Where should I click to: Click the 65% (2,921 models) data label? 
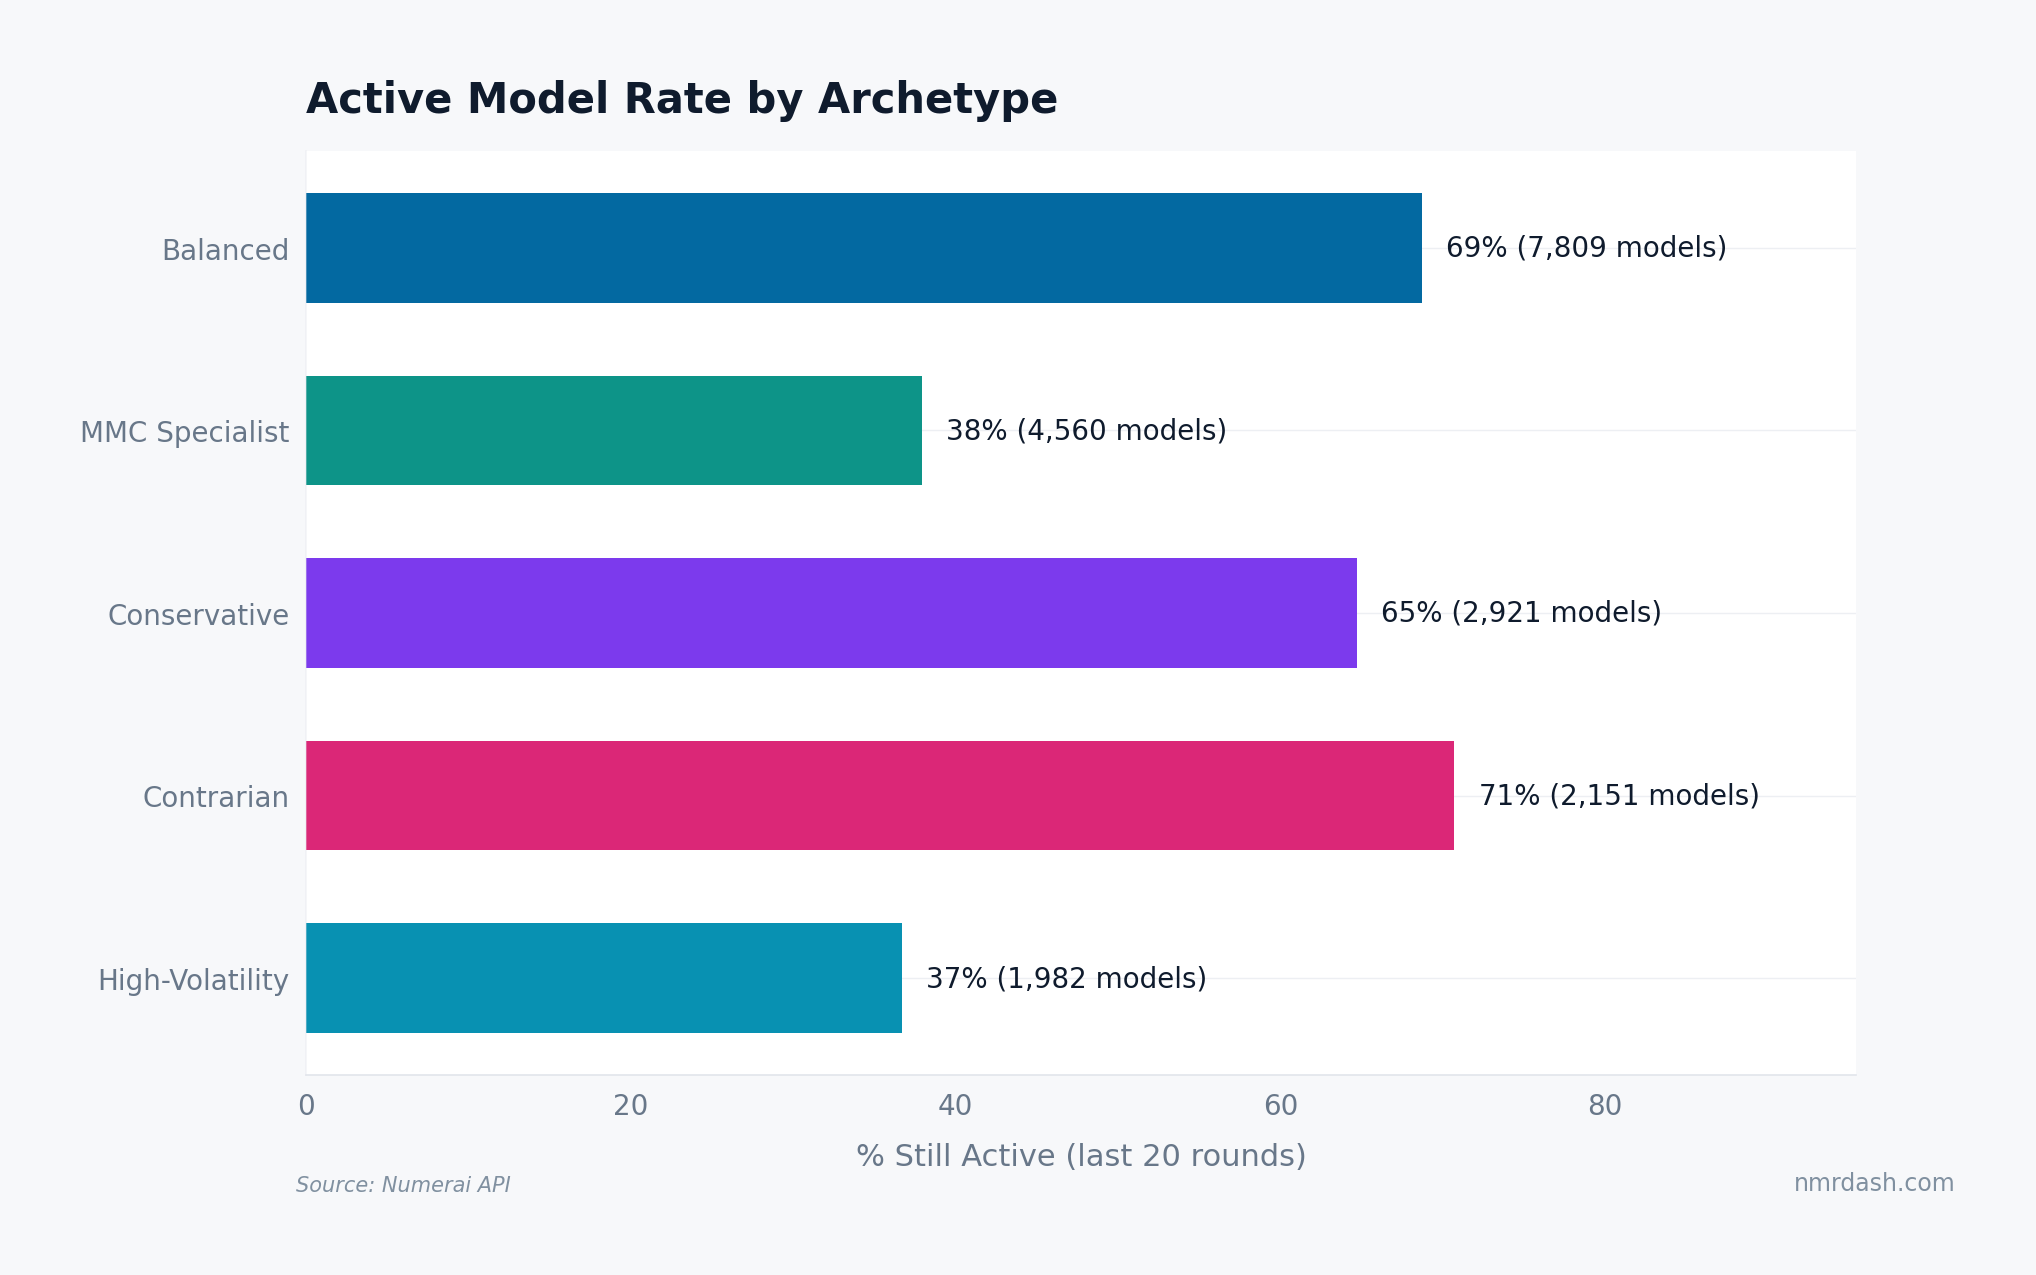coord(1520,613)
